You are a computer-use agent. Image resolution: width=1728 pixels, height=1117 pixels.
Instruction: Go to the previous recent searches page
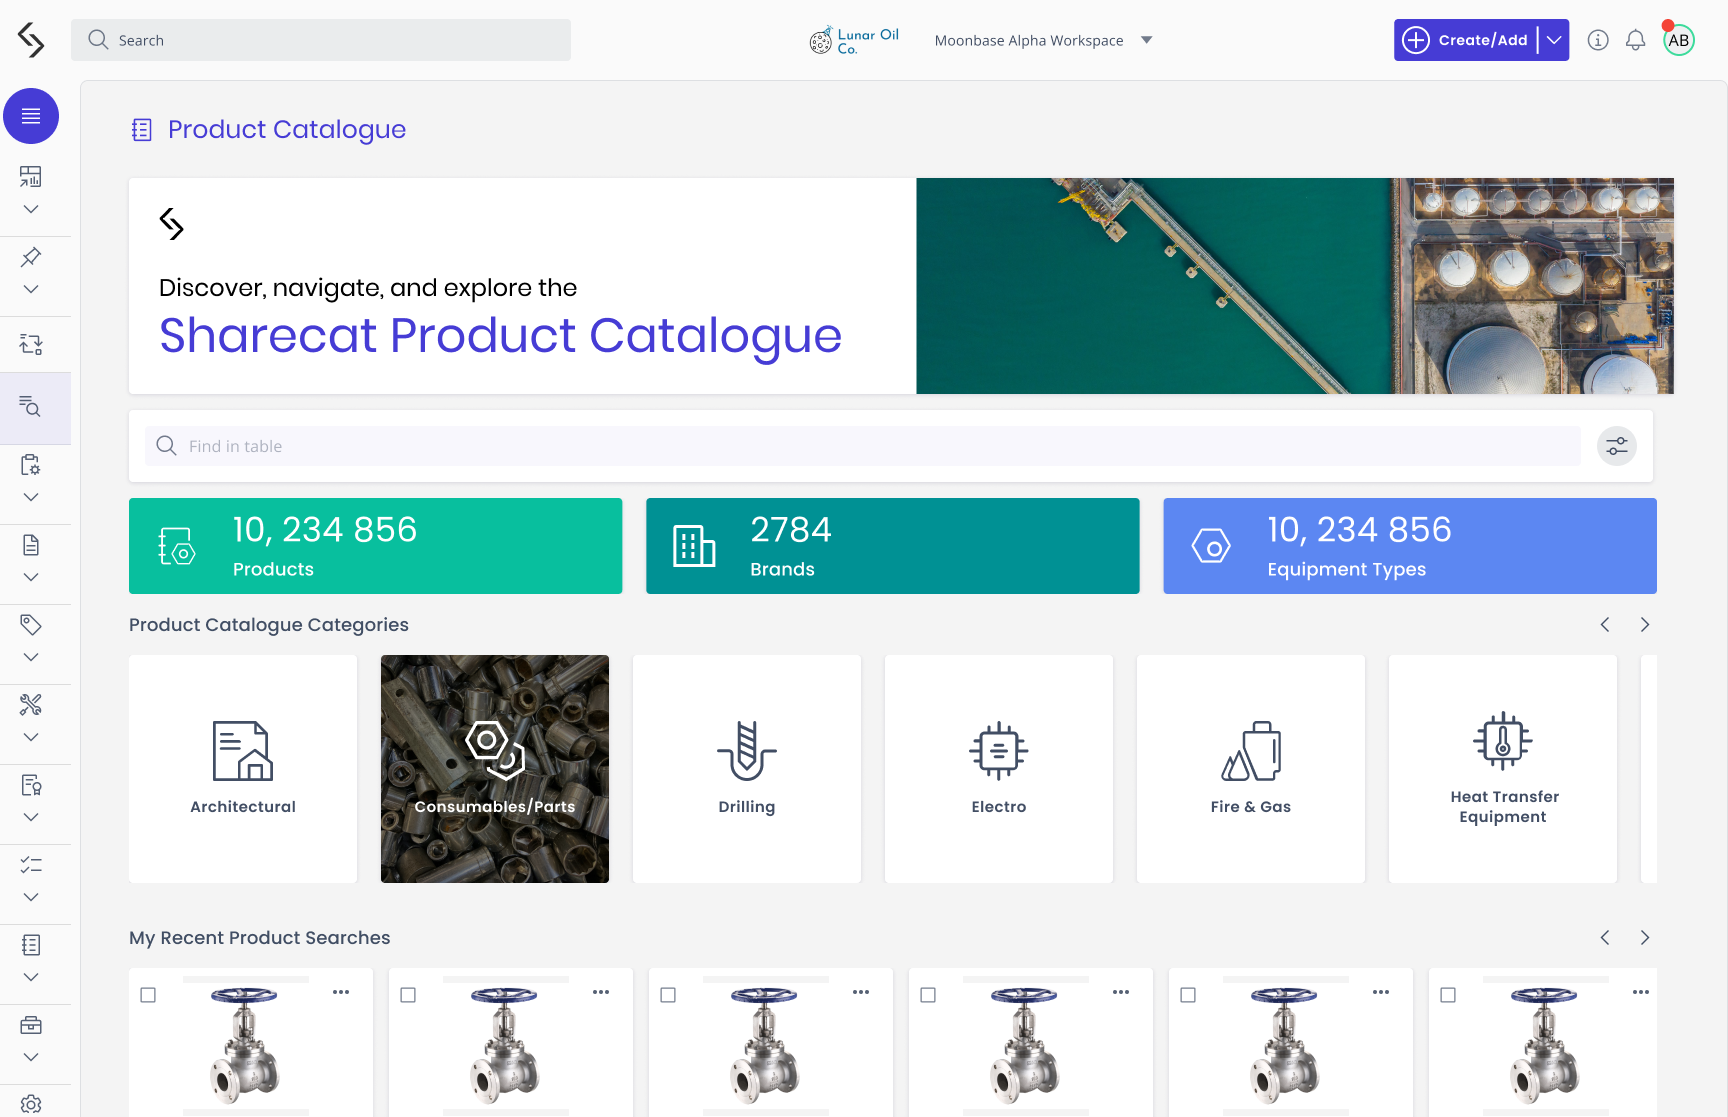(1605, 938)
